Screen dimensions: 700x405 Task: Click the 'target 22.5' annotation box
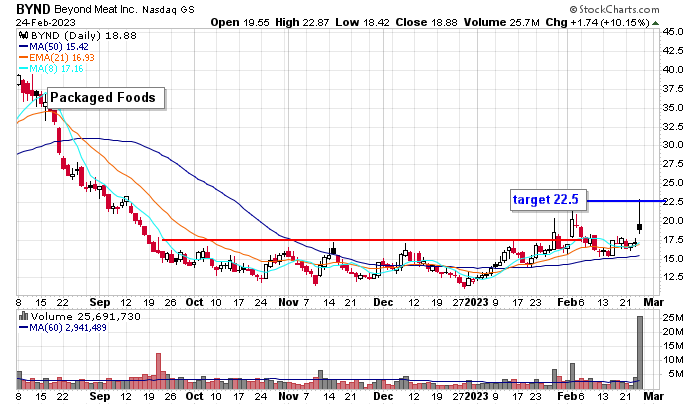pyautogui.click(x=549, y=200)
